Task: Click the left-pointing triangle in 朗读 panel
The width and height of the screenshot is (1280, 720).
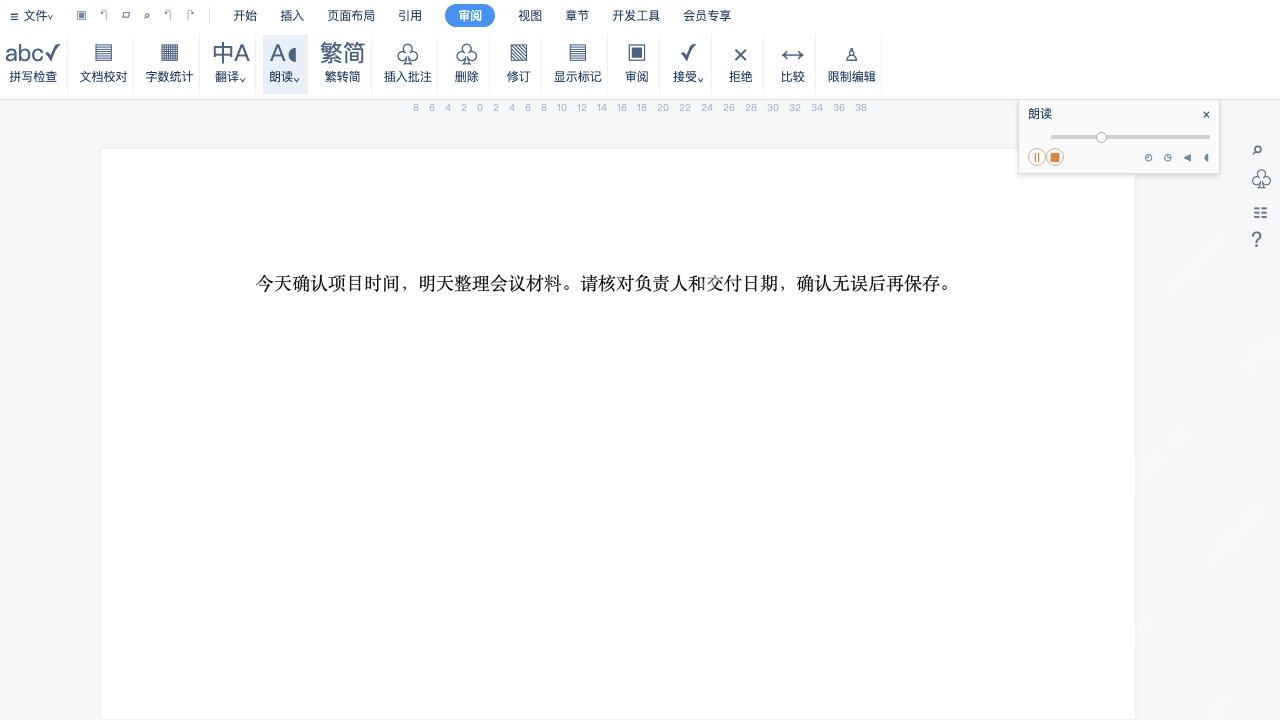Action: pos(1187,158)
